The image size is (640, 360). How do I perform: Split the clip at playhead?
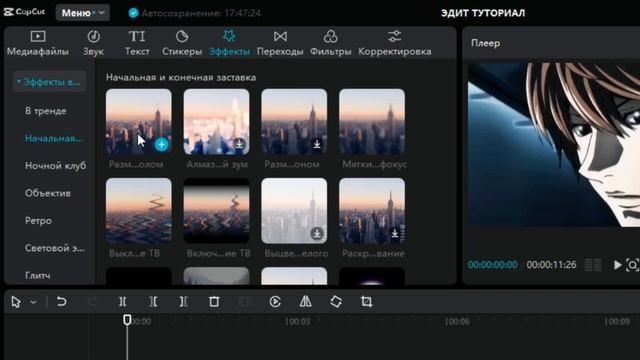(x=122, y=302)
